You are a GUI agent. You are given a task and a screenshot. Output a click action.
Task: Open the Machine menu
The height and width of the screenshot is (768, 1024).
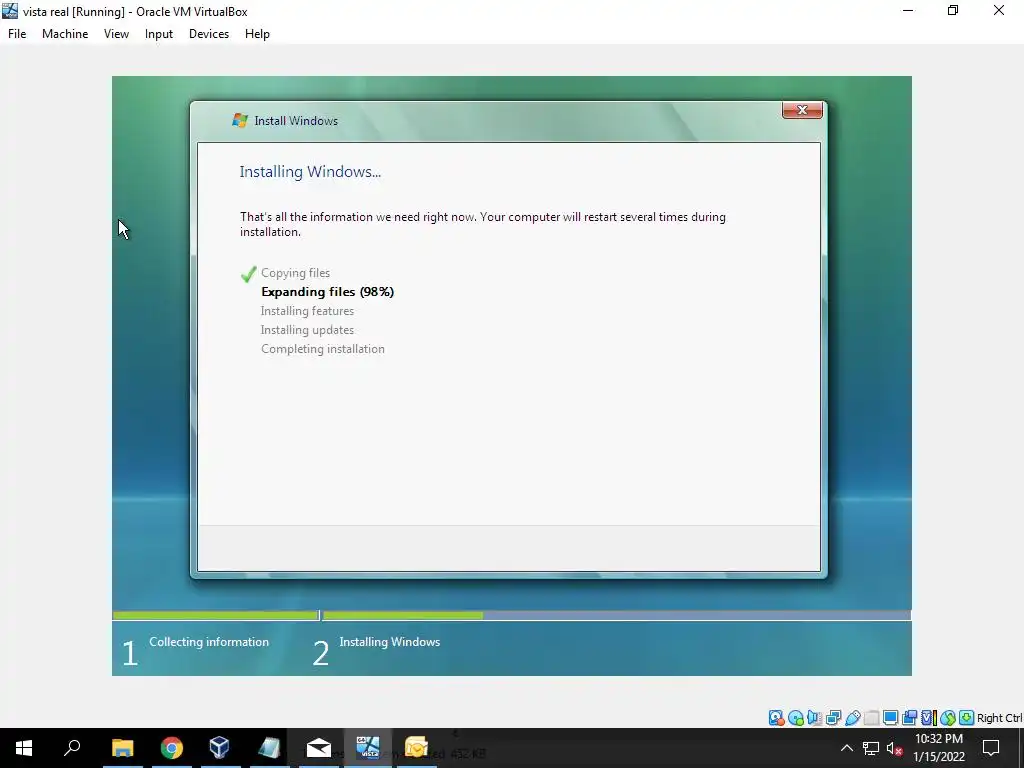point(65,34)
